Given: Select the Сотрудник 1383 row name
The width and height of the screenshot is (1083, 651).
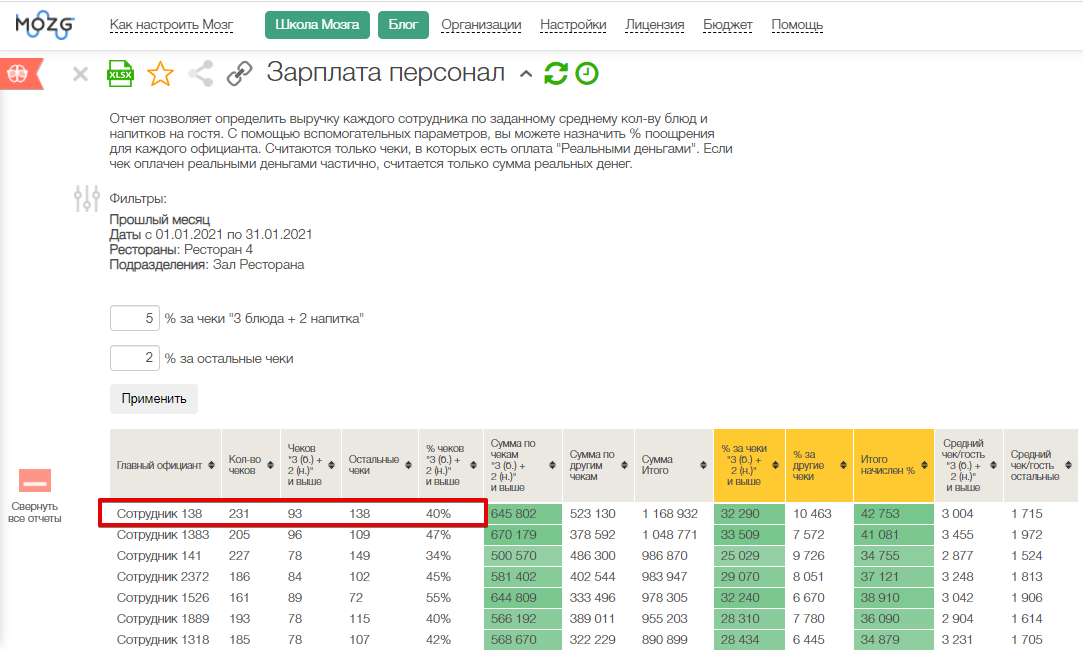Looking at the screenshot, I should tap(163, 534).
